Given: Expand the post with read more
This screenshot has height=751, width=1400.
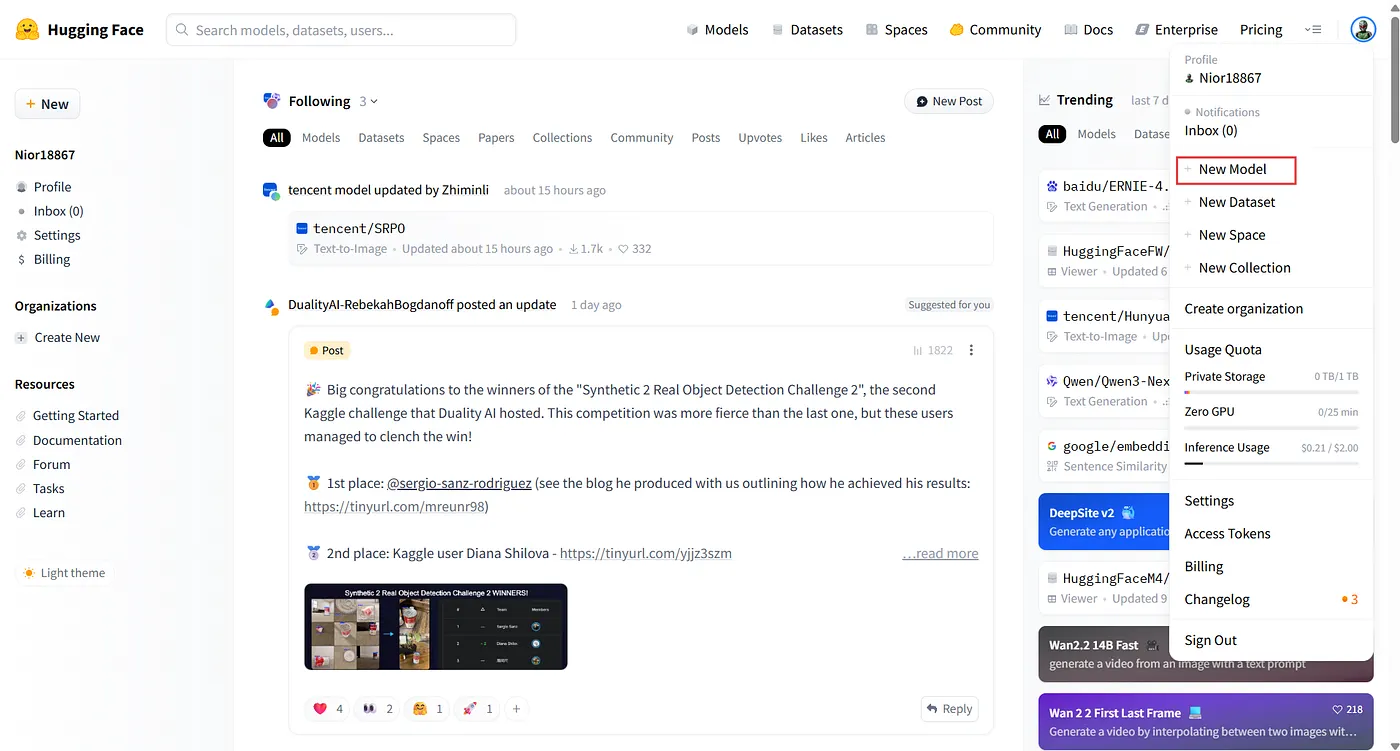Looking at the screenshot, I should pyautogui.click(x=940, y=553).
